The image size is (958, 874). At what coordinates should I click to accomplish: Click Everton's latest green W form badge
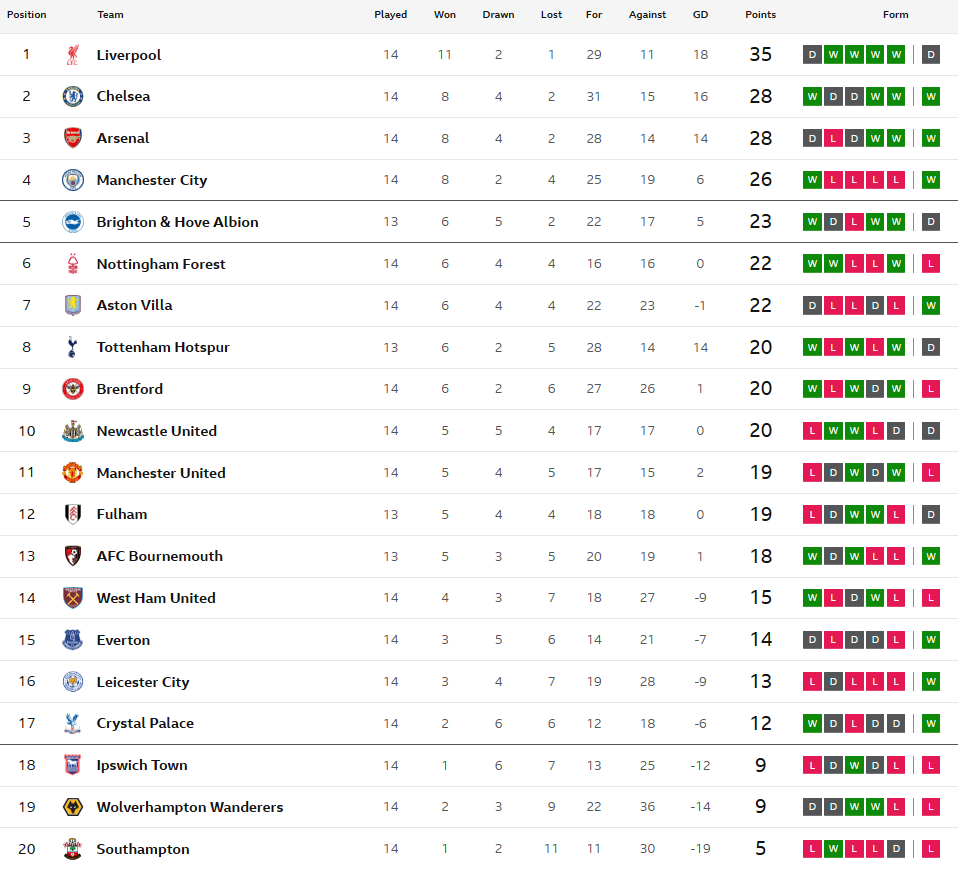click(931, 639)
